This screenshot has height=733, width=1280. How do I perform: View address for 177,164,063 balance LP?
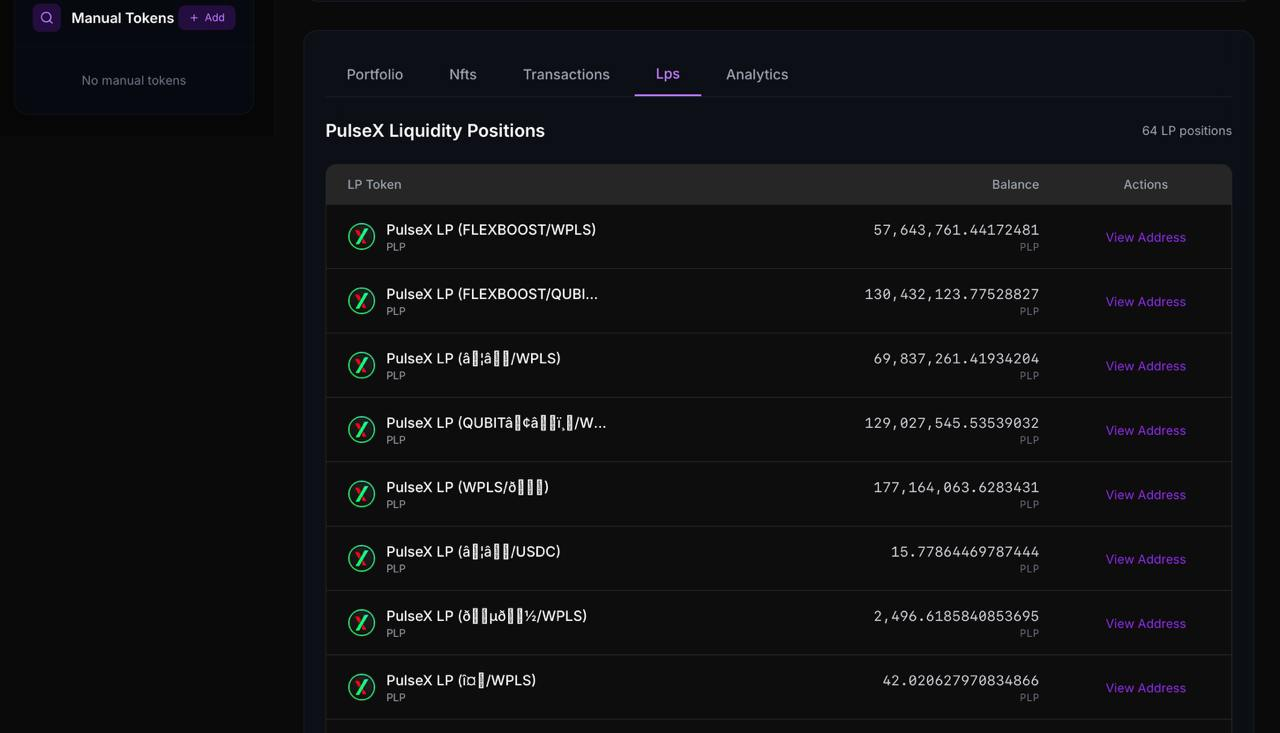click(x=1145, y=494)
